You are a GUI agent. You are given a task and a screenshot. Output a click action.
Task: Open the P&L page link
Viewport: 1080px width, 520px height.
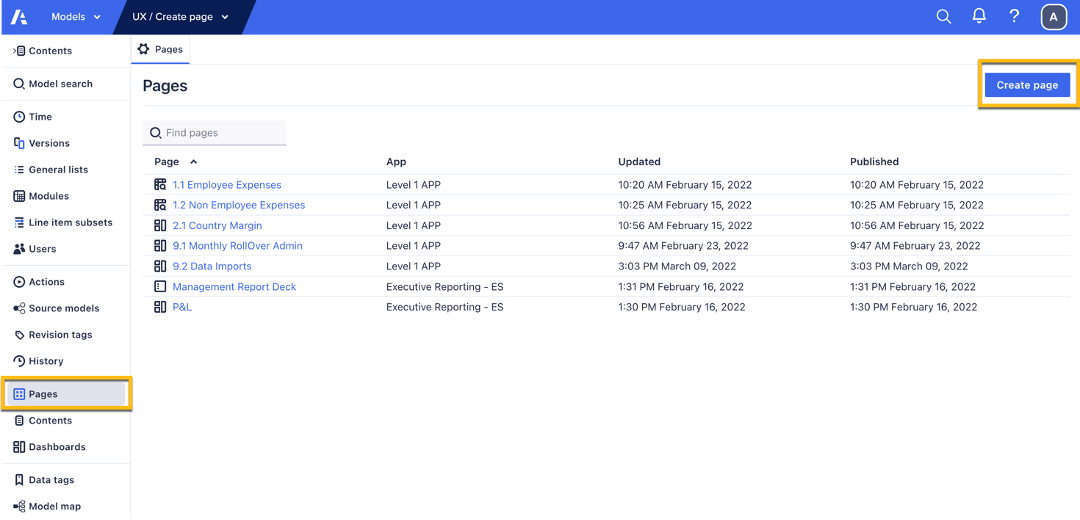click(182, 307)
